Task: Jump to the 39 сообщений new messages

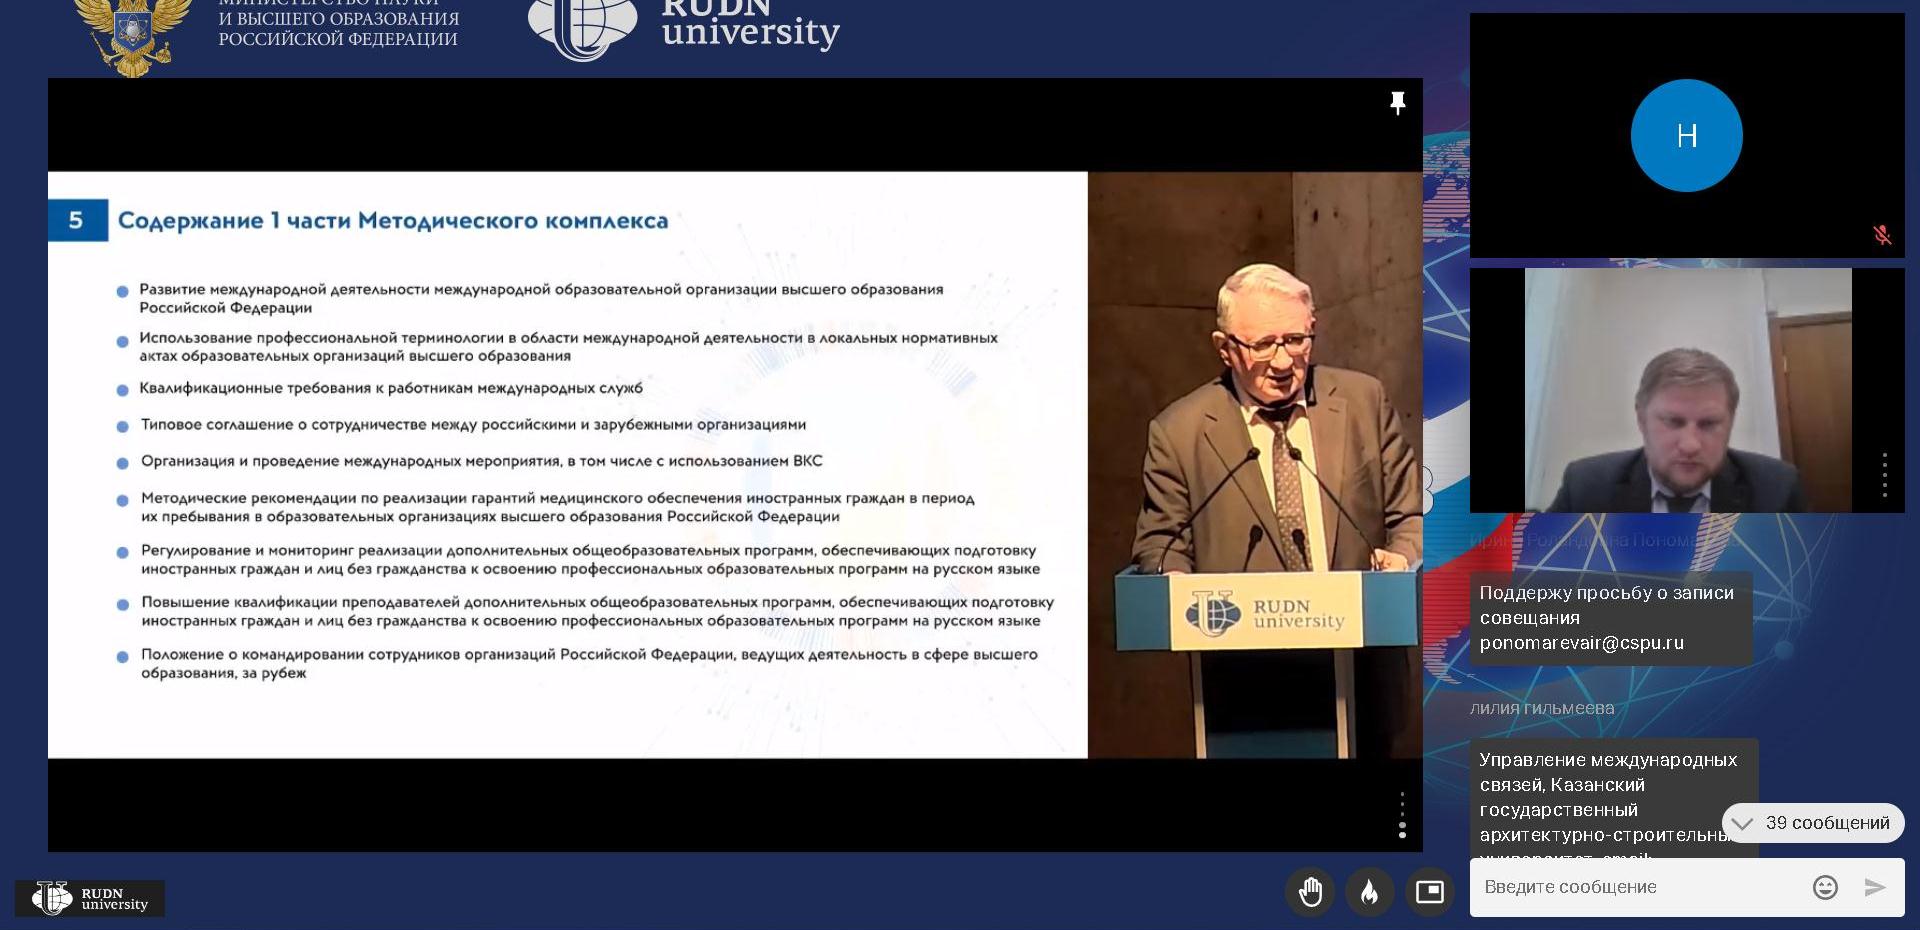Action: 1813,823
